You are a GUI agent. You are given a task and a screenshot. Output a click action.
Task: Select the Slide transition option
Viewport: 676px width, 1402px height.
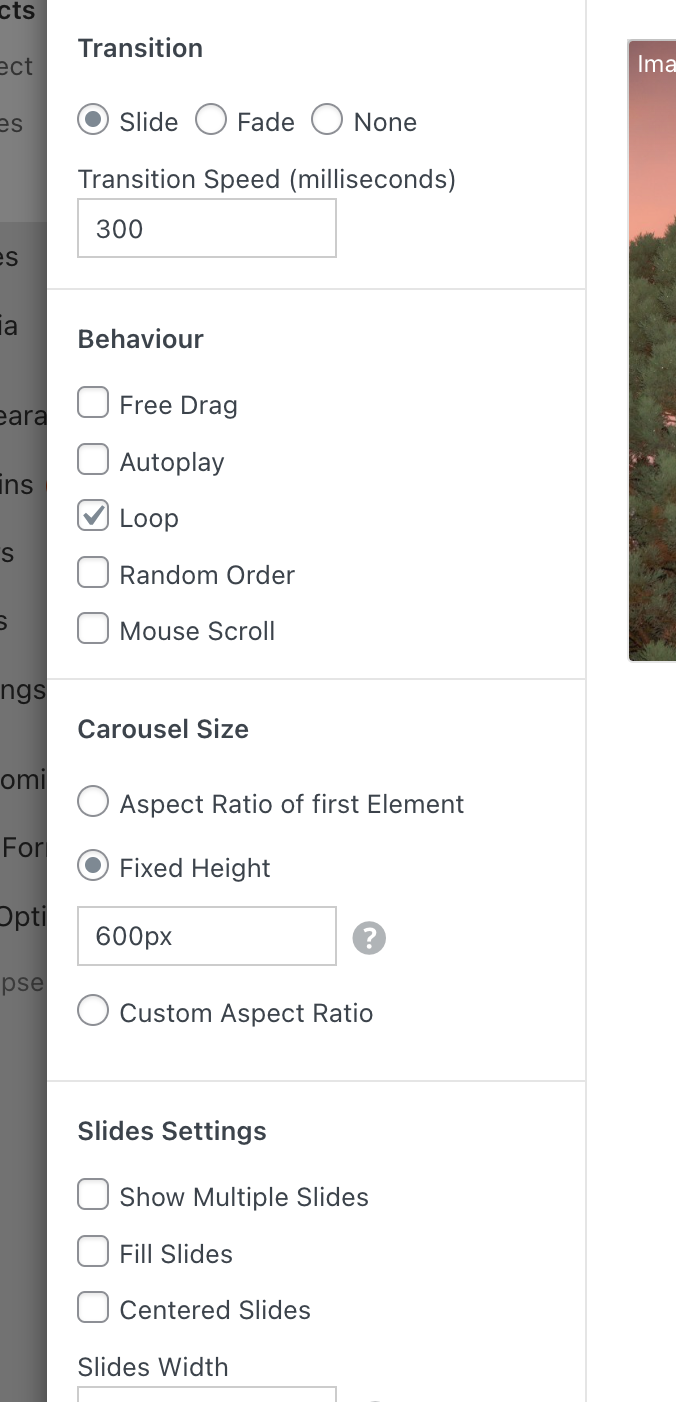93,121
